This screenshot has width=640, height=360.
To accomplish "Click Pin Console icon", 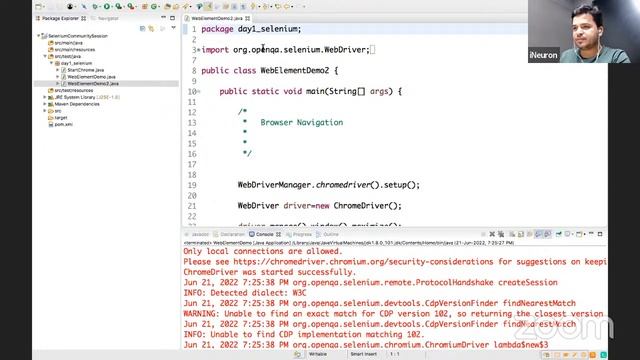I will (558, 234).
